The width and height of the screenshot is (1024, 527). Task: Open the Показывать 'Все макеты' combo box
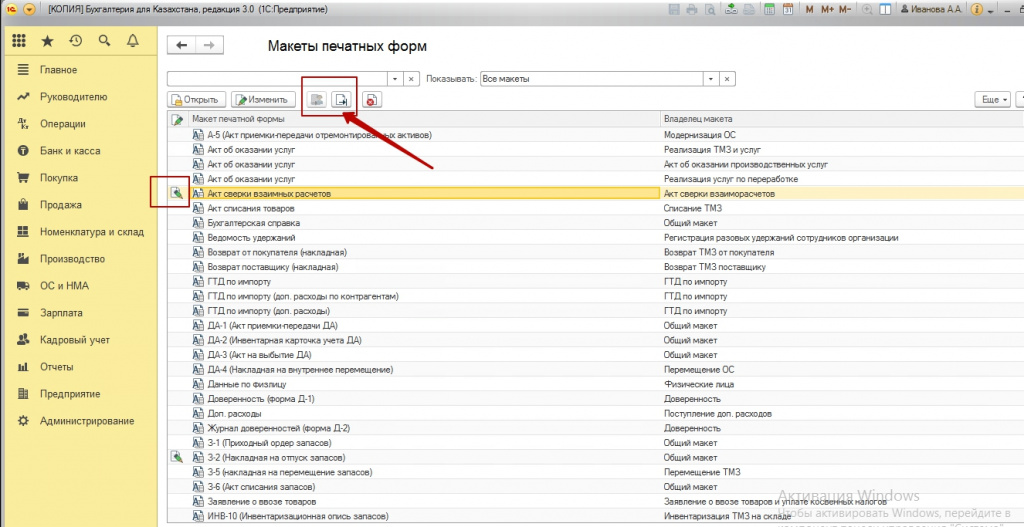[x=592, y=78]
